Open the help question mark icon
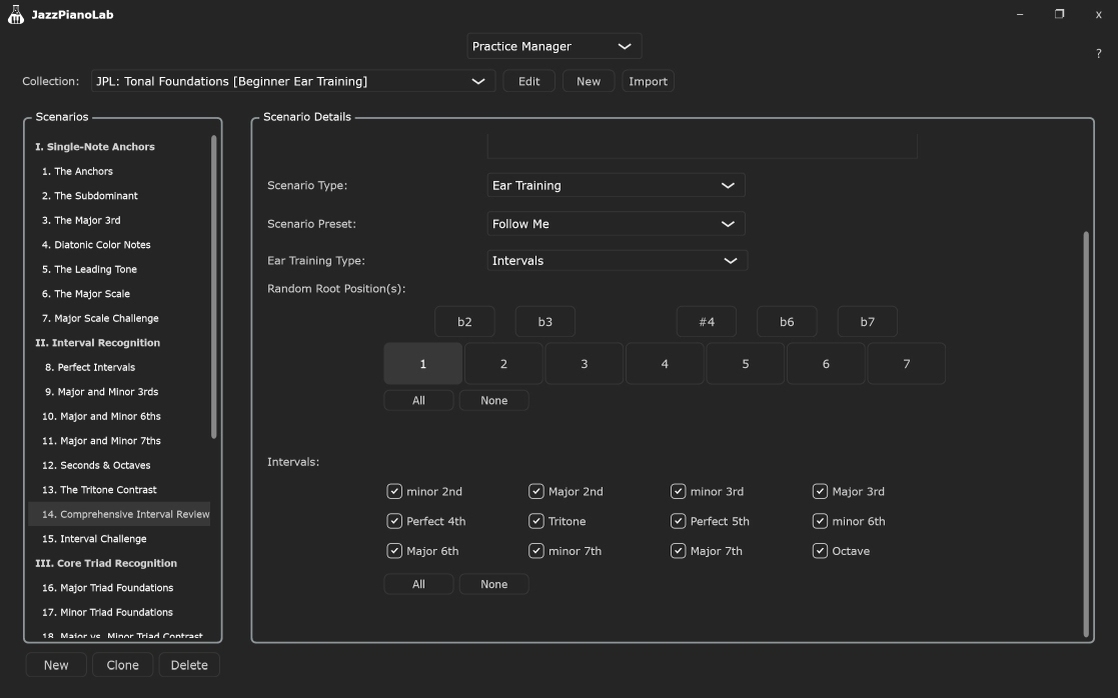 (x=1098, y=53)
